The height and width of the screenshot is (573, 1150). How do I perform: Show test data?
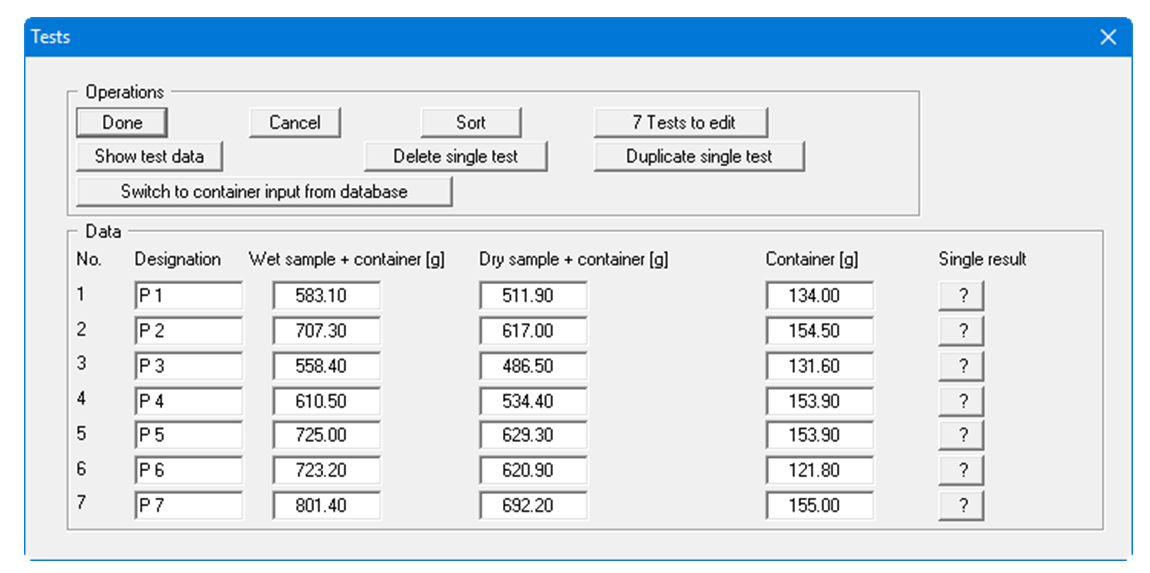[149, 156]
